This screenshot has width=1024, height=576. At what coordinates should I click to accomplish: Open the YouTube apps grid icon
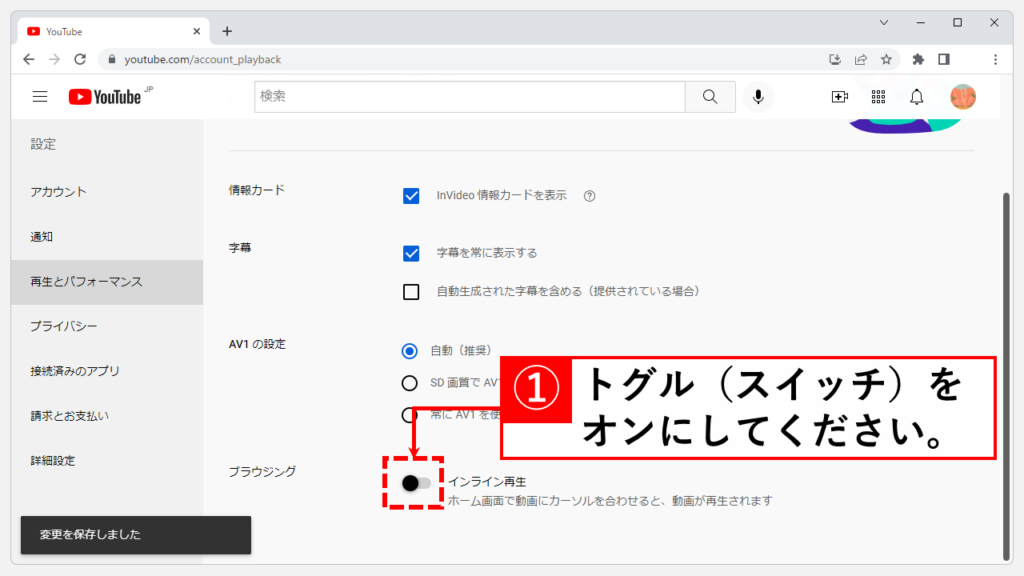(878, 97)
